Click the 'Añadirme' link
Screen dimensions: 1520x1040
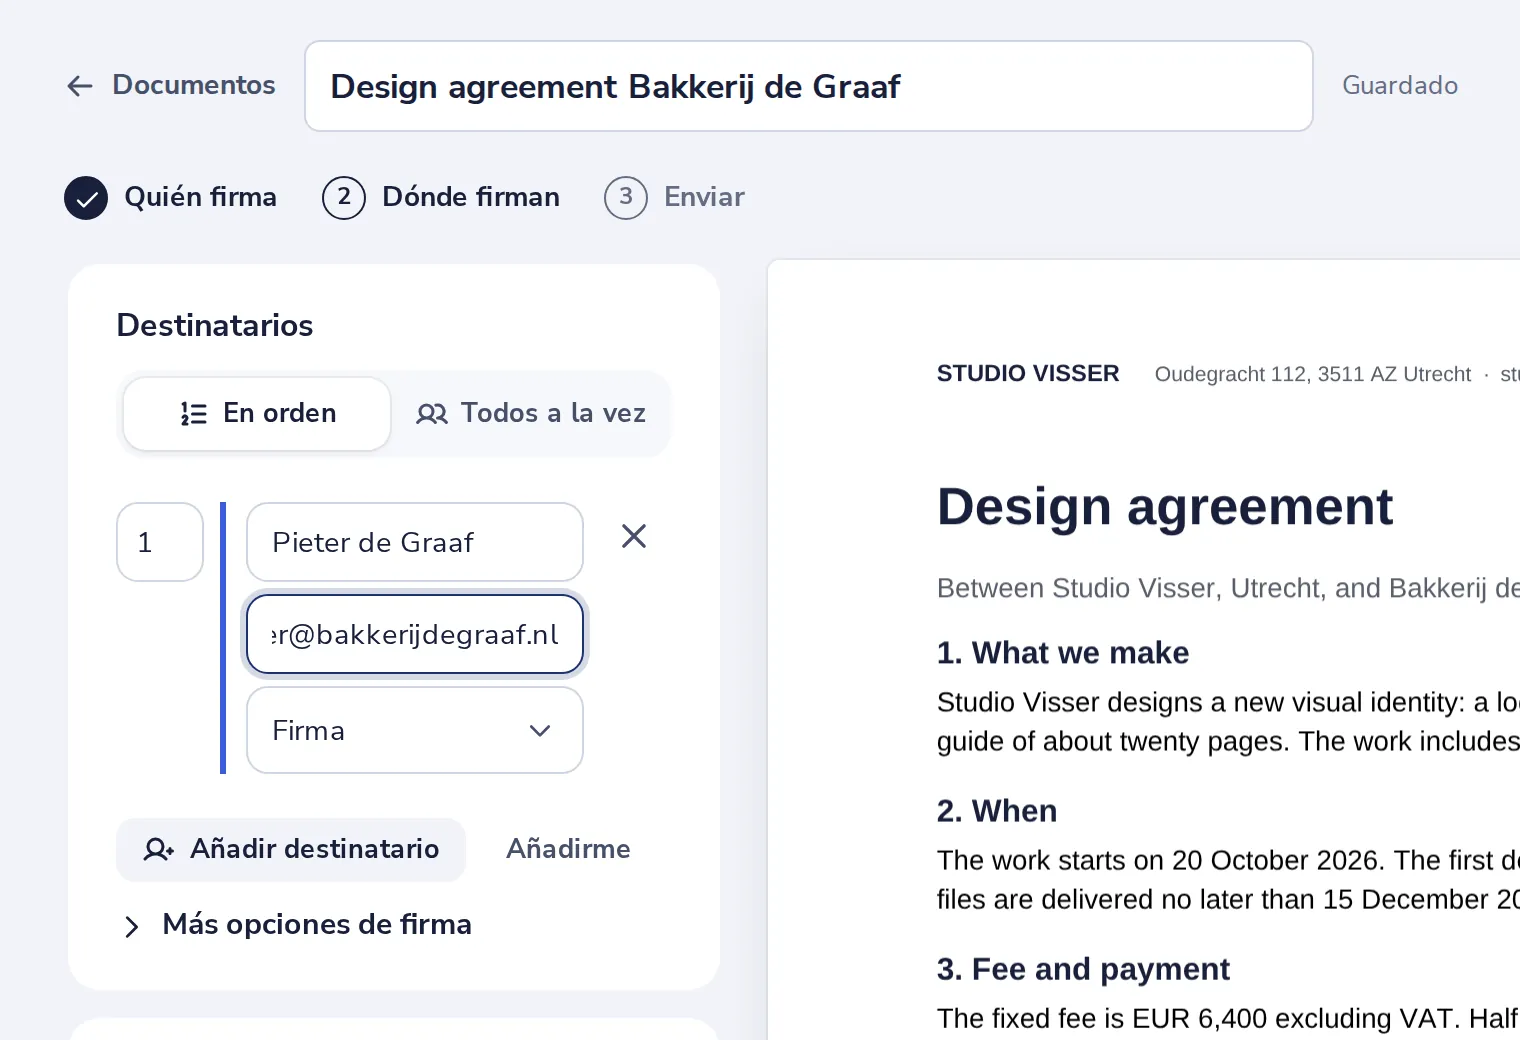[x=568, y=849]
